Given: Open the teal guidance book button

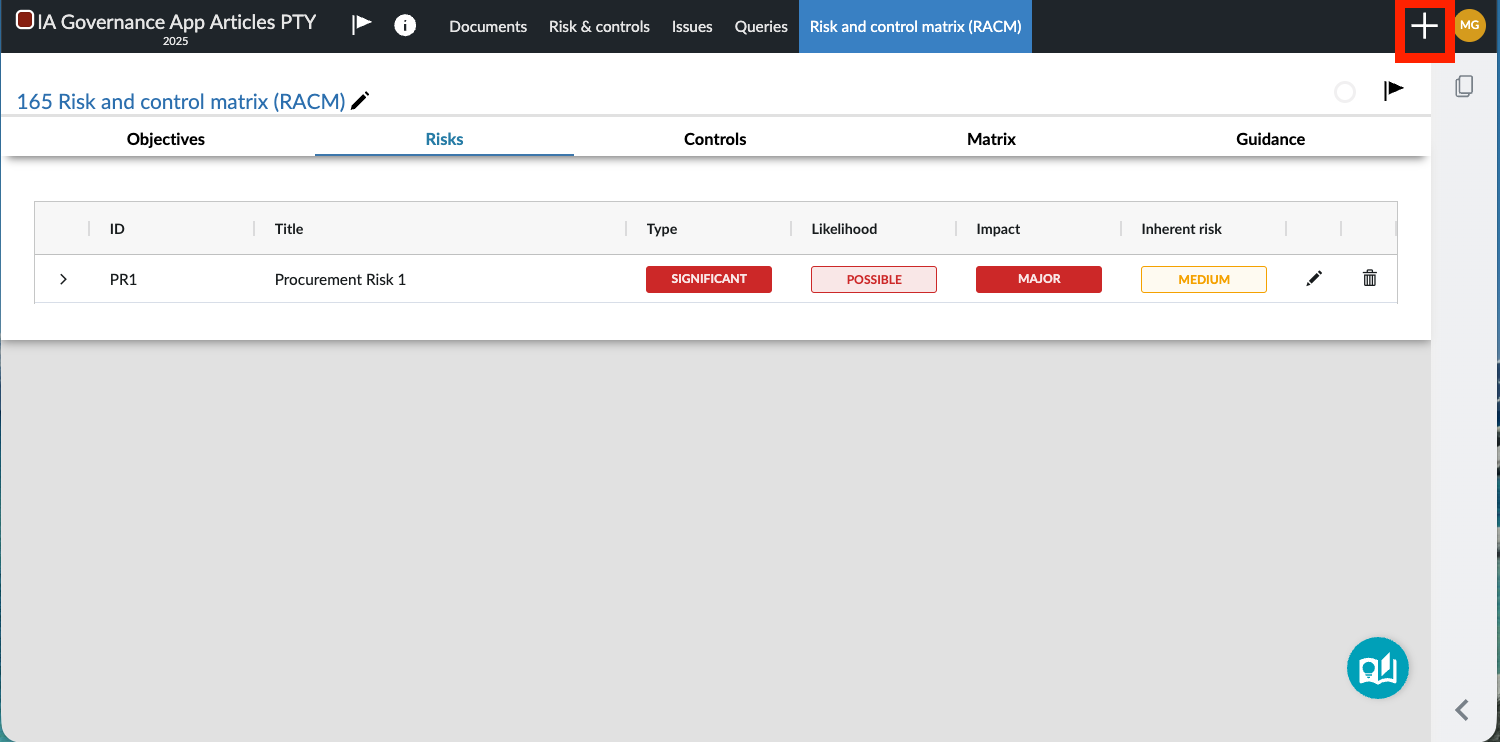Looking at the screenshot, I should [1377, 668].
